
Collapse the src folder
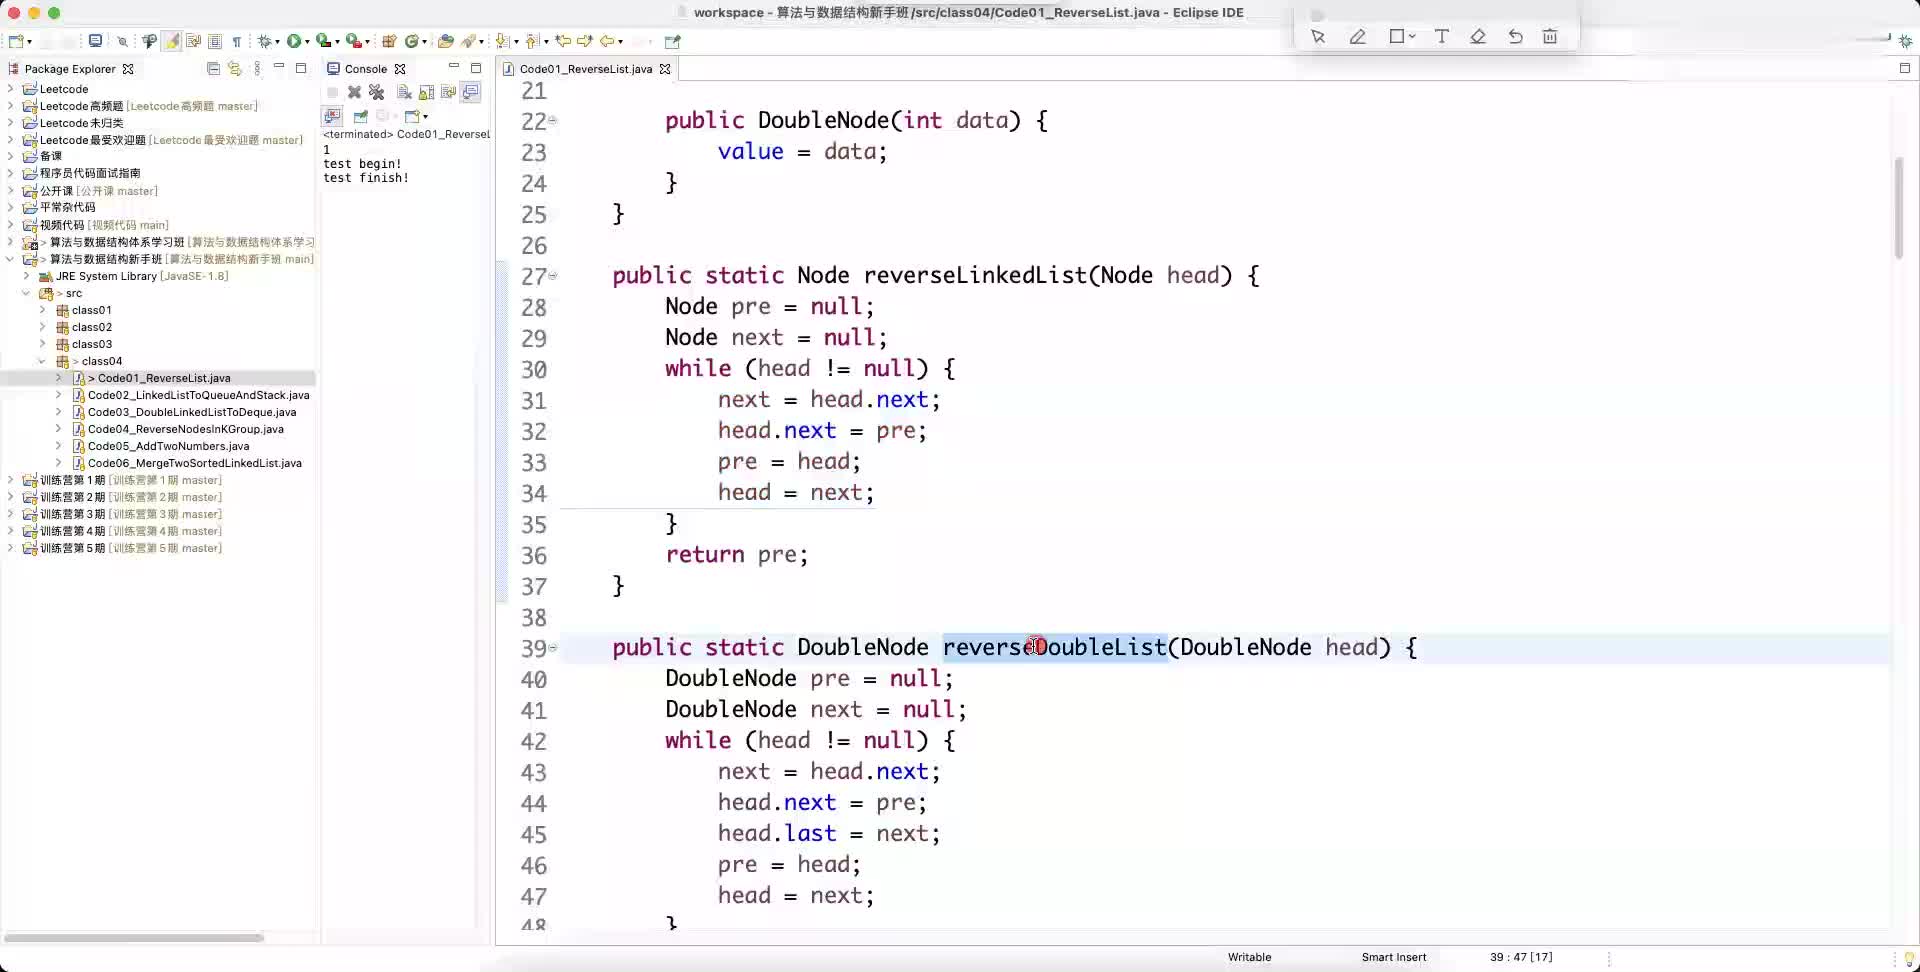click(x=27, y=293)
